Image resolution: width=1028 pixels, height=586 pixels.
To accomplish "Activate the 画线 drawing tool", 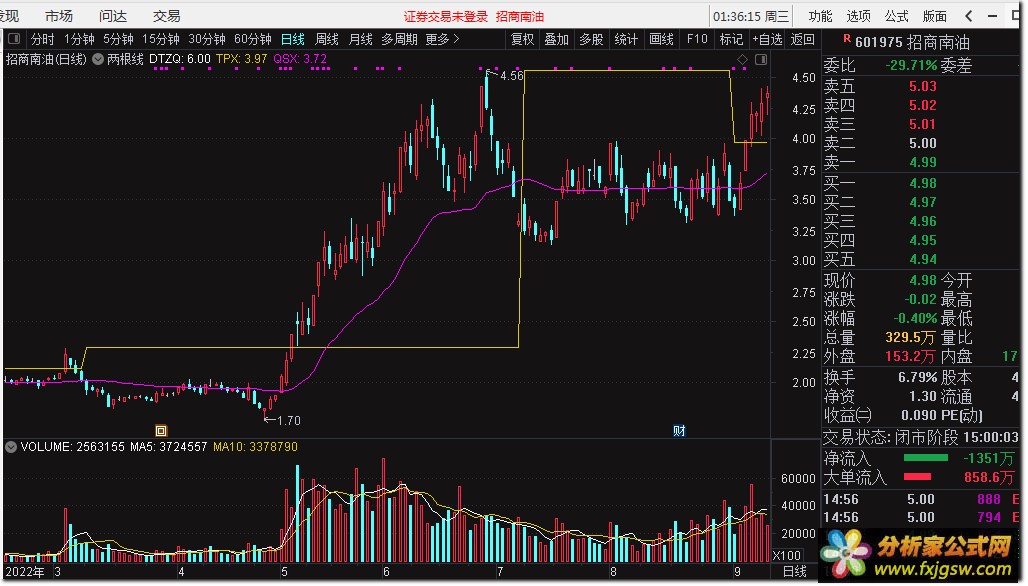I will coord(661,39).
